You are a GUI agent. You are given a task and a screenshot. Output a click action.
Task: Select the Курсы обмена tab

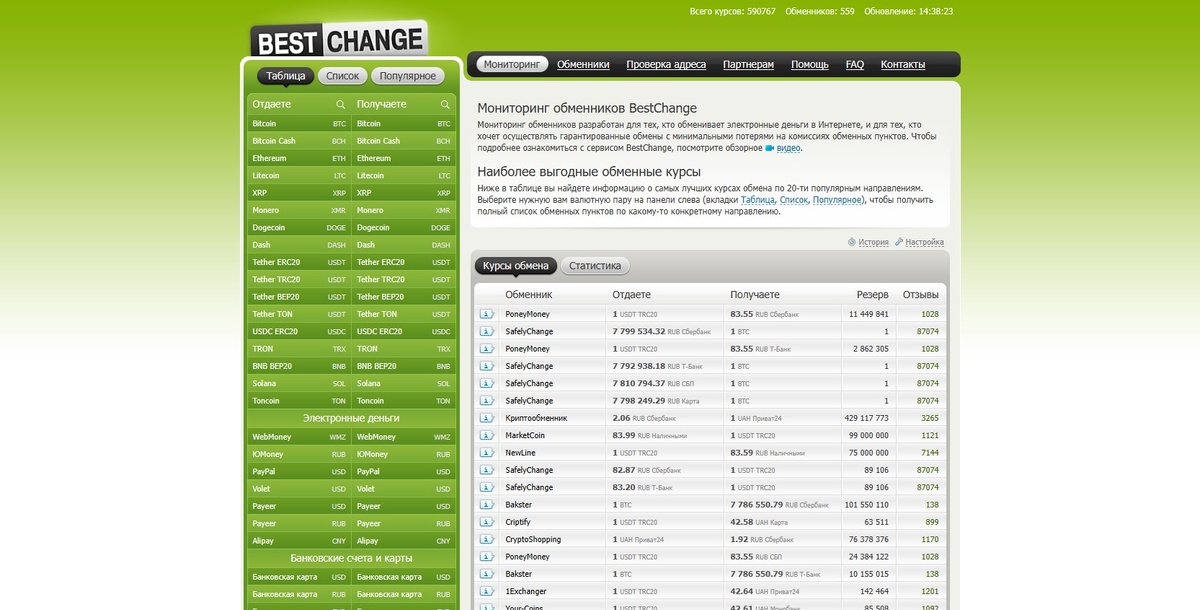516,266
